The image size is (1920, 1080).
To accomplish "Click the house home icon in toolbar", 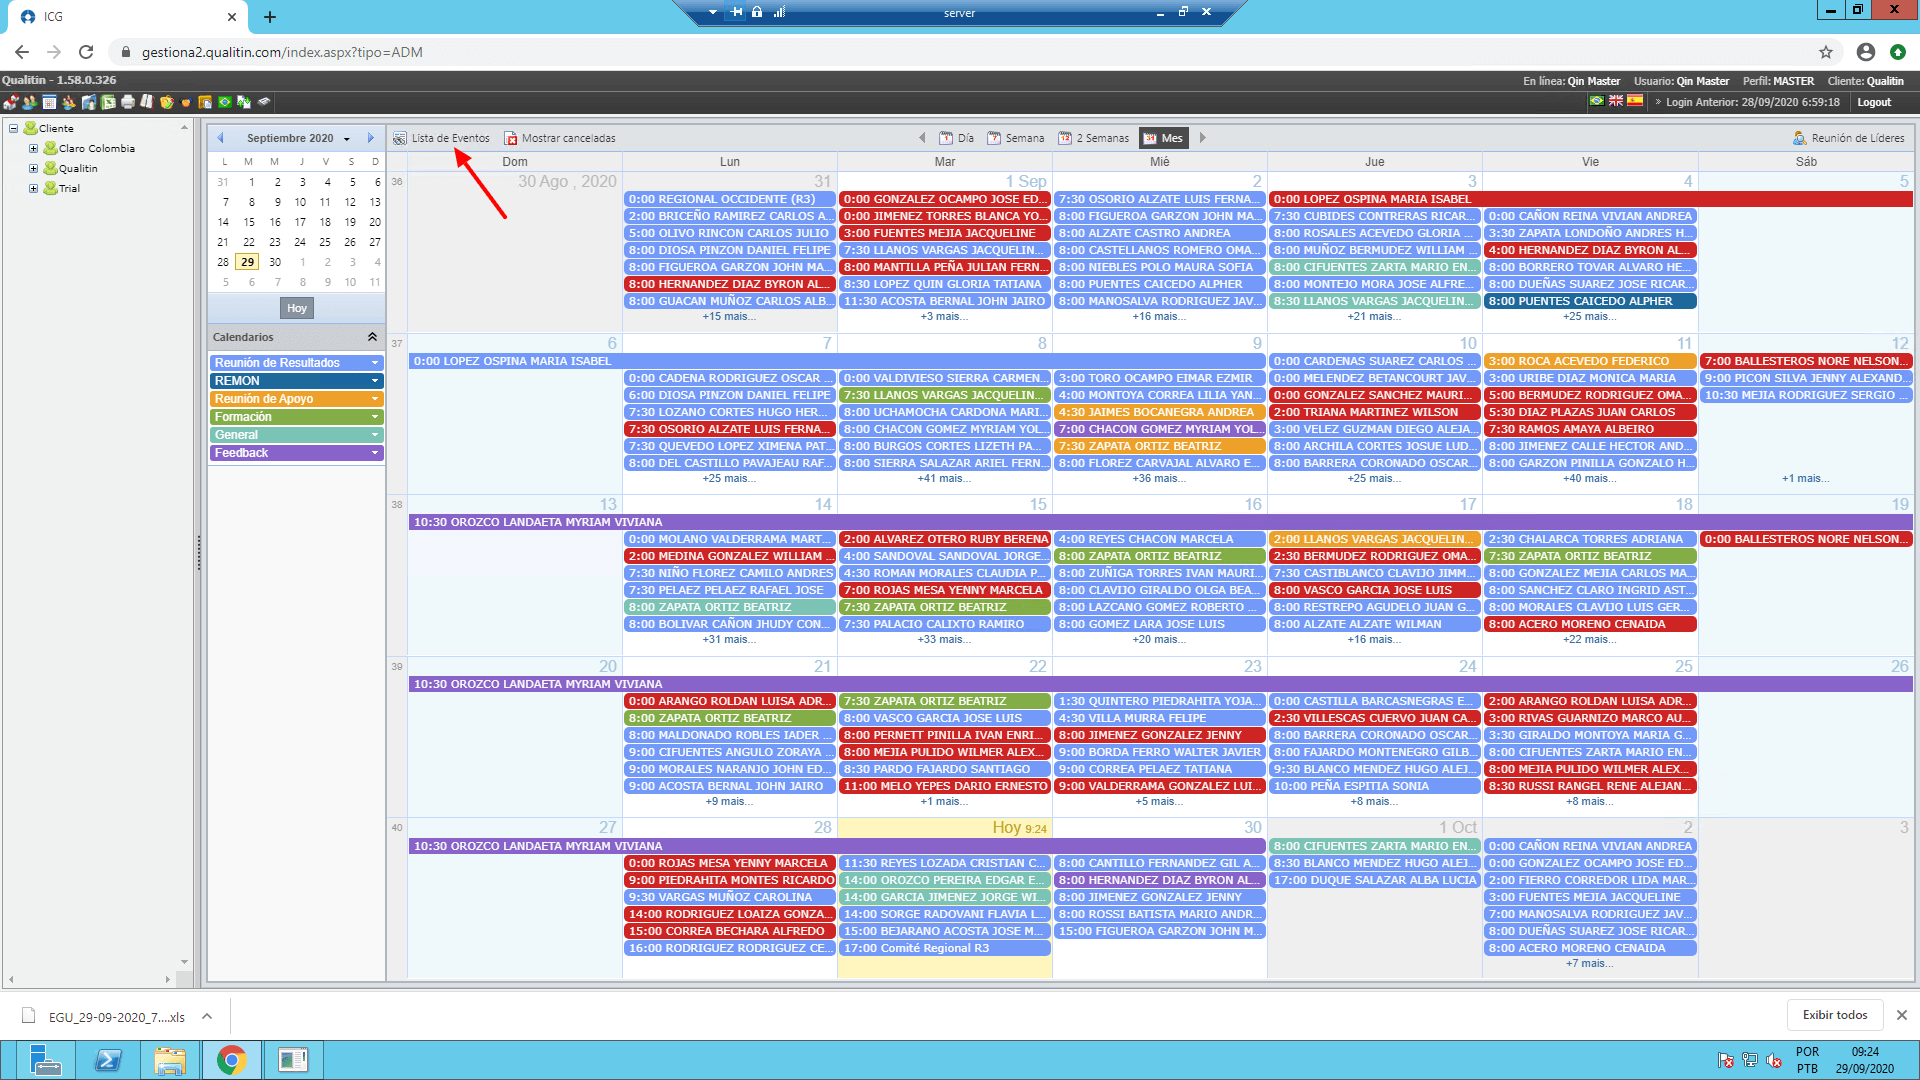I will (x=11, y=102).
